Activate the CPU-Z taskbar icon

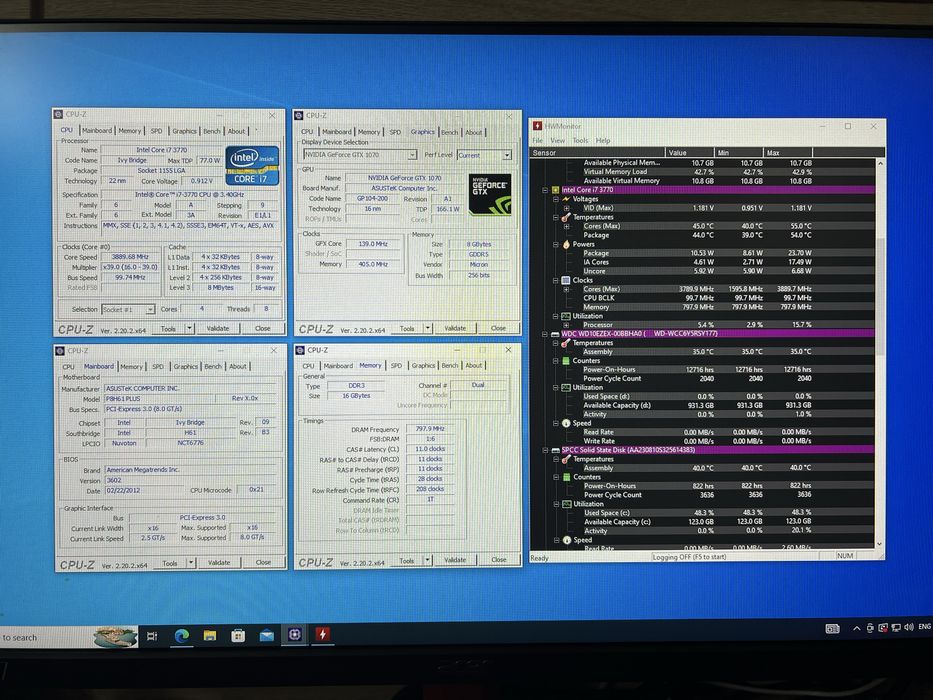pos(295,635)
